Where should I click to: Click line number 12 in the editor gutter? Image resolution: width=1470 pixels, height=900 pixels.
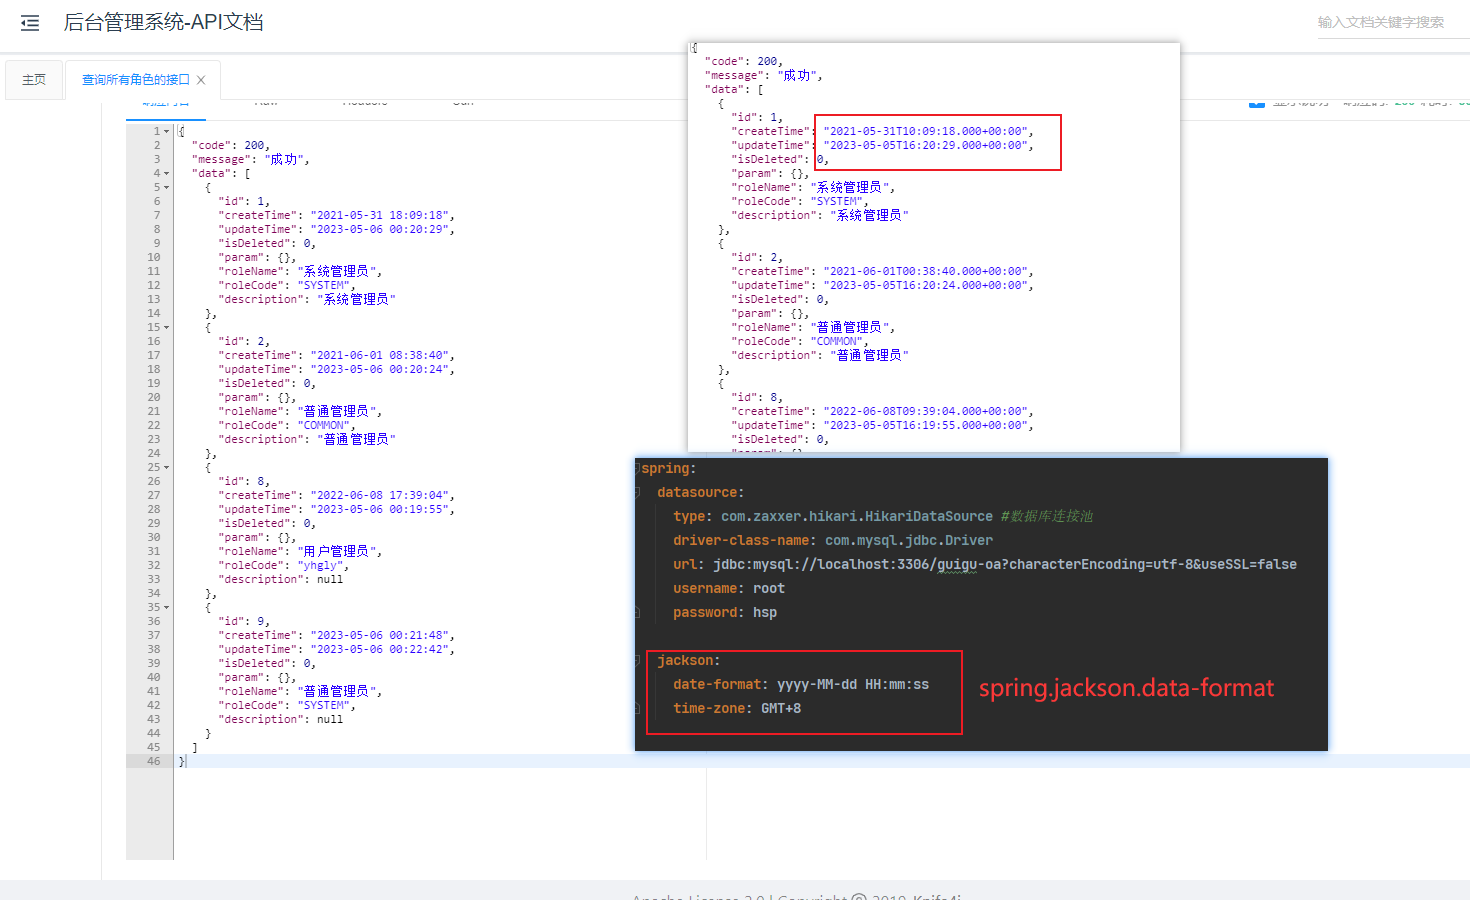(x=154, y=285)
